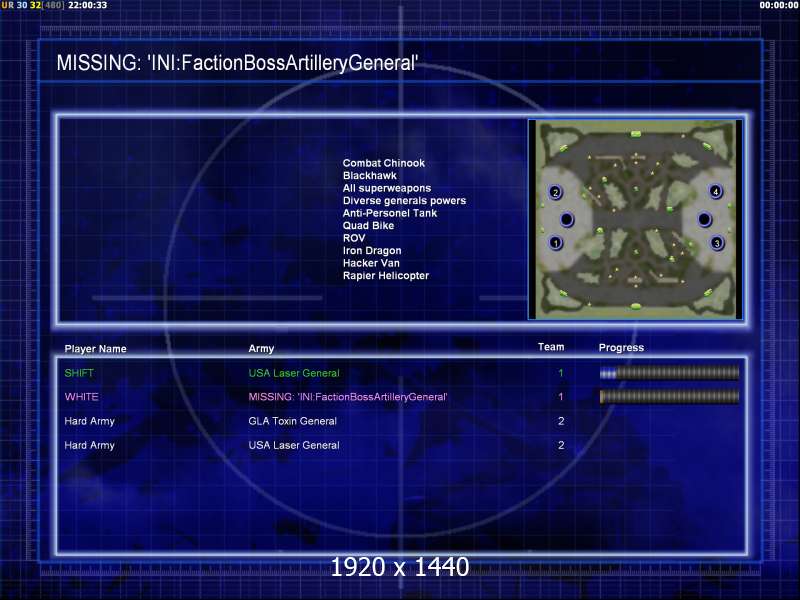Click 'Hard Army' in GLA Toxin General row

pos(89,421)
